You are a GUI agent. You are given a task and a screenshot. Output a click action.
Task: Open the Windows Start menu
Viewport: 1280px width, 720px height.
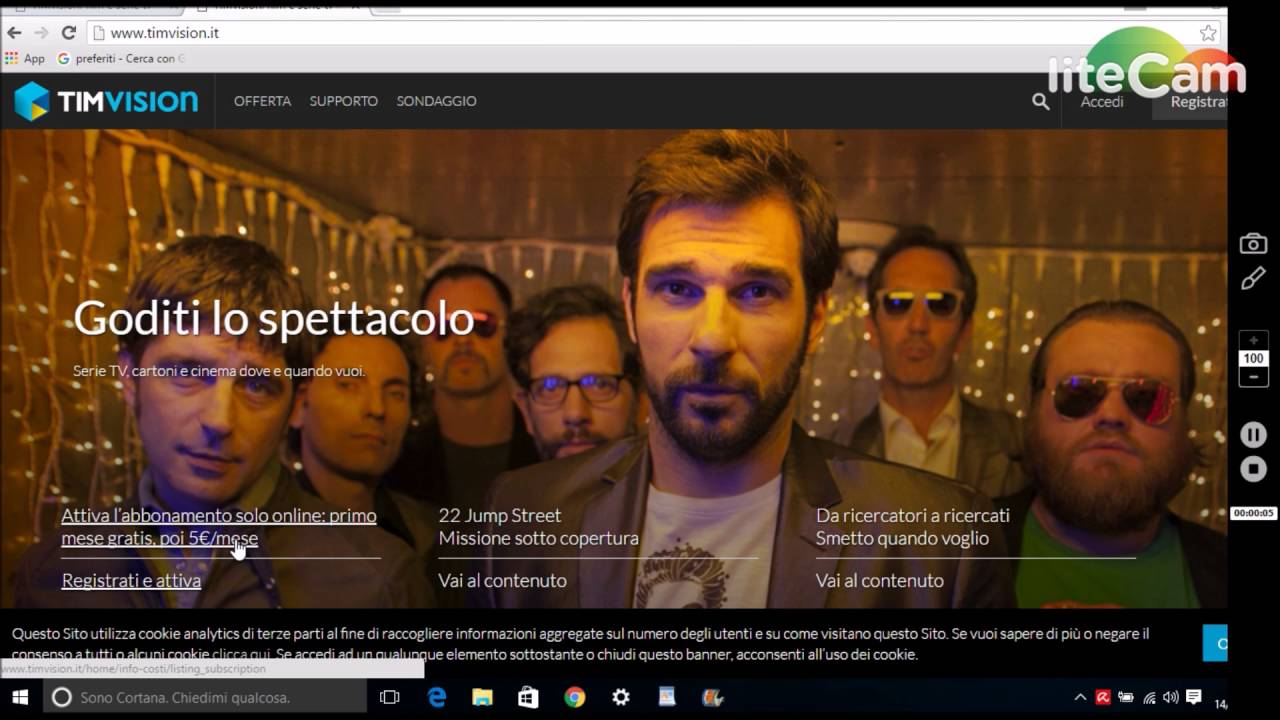point(20,697)
